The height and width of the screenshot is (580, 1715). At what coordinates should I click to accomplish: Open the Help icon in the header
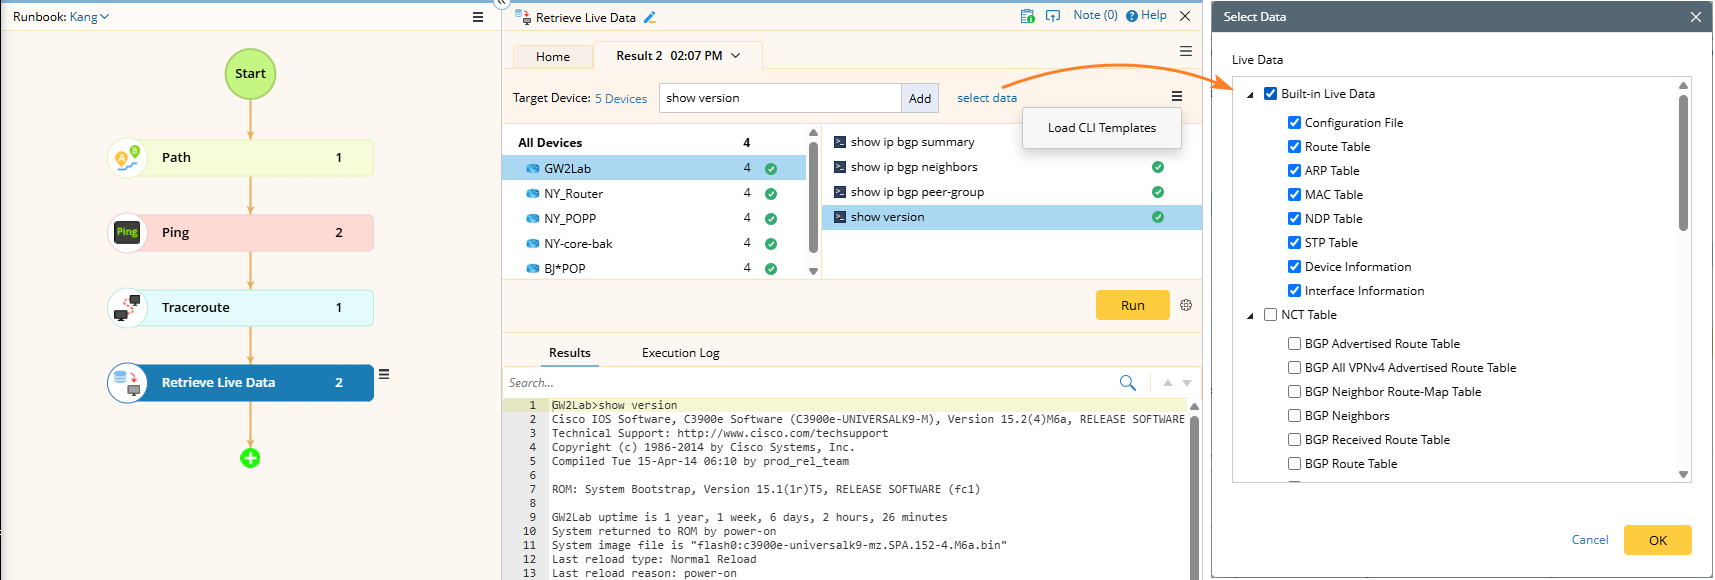pyautogui.click(x=1132, y=16)
